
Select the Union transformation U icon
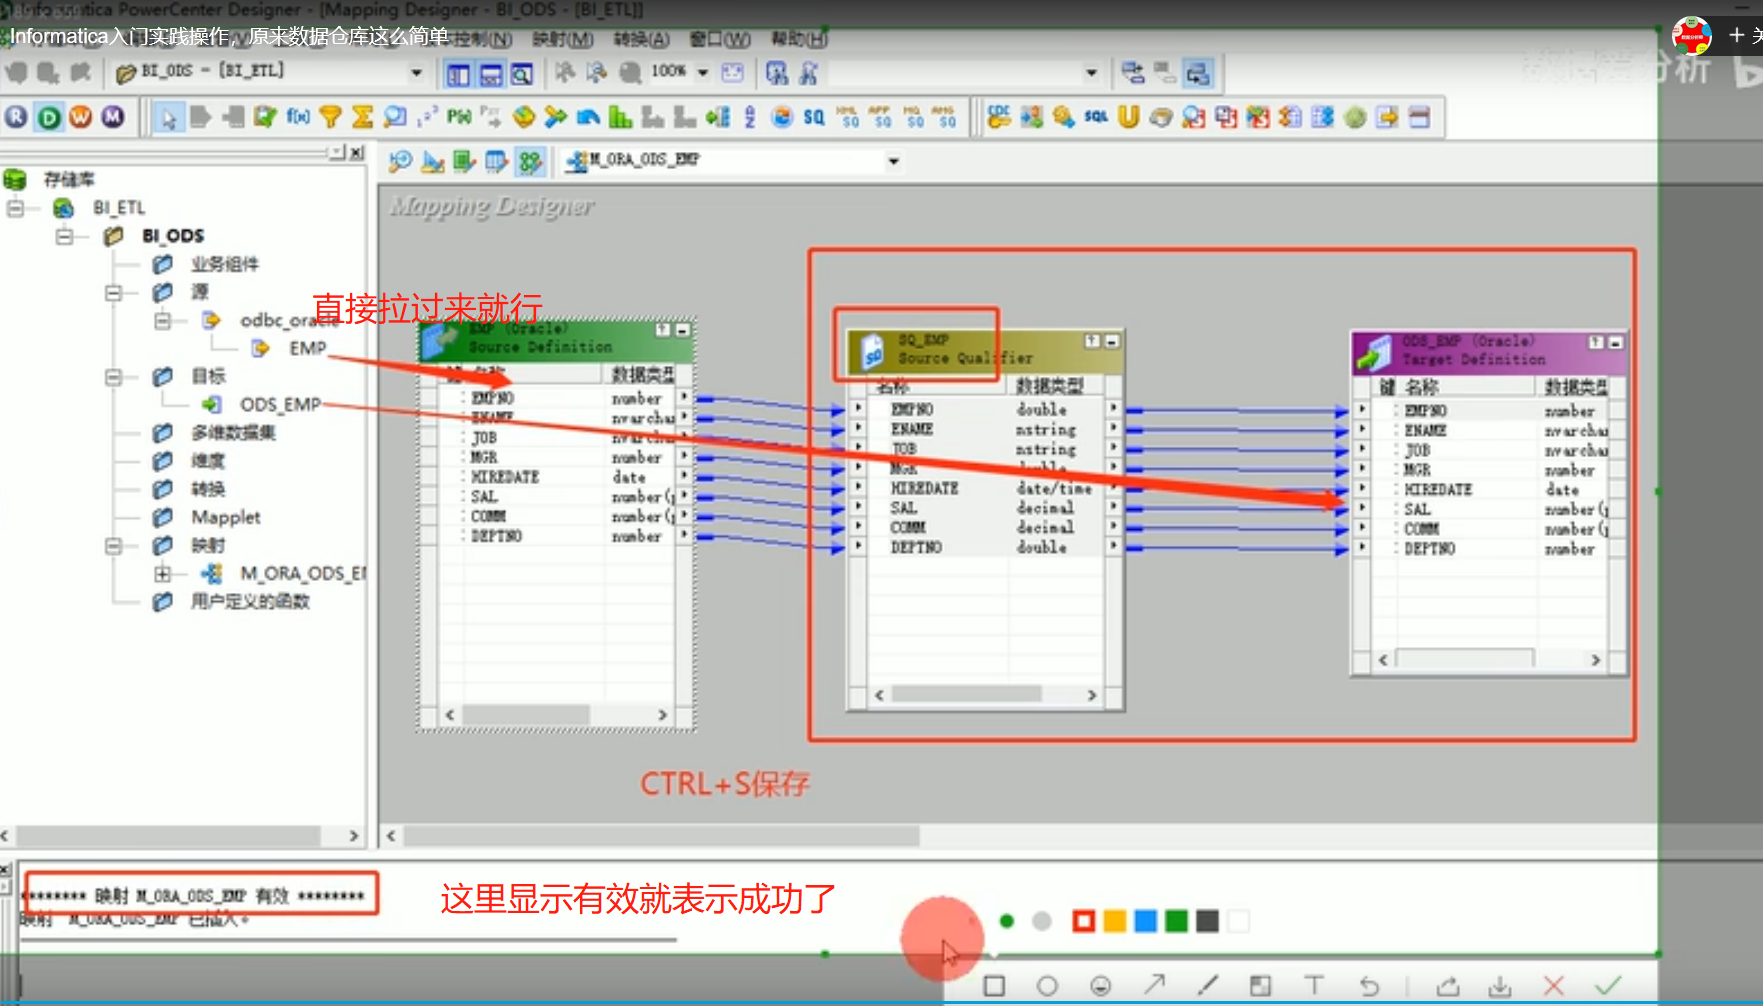coord(1128,117)
